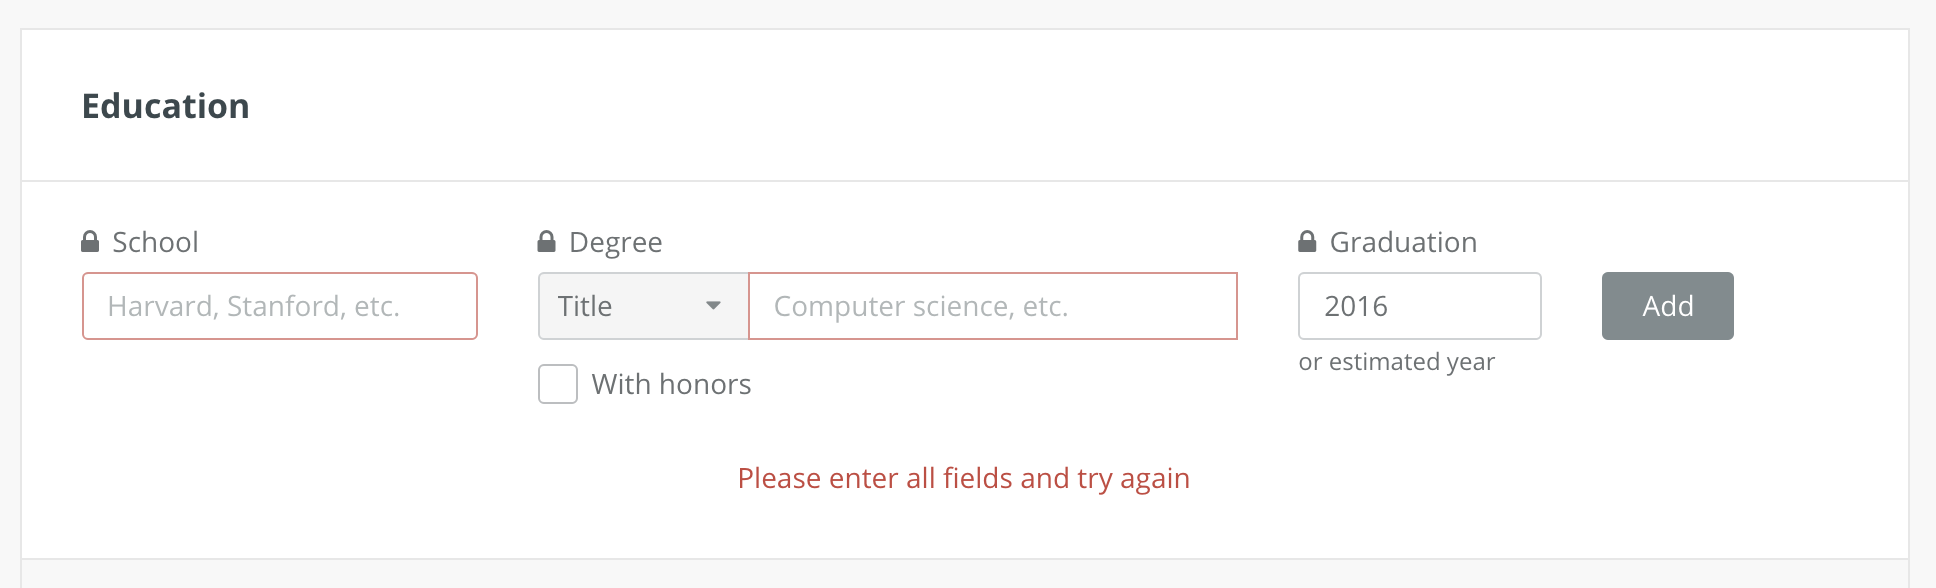Viewport: 1936px width, 588px height.
Task: Click the With honors label text
Action: coord(671,385)
